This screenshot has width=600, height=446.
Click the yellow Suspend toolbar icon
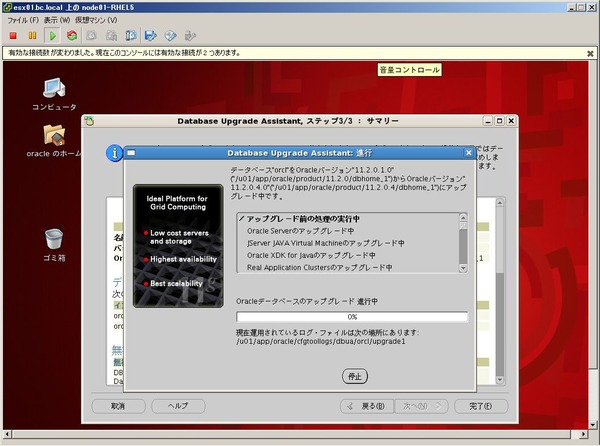pos(33,36)
